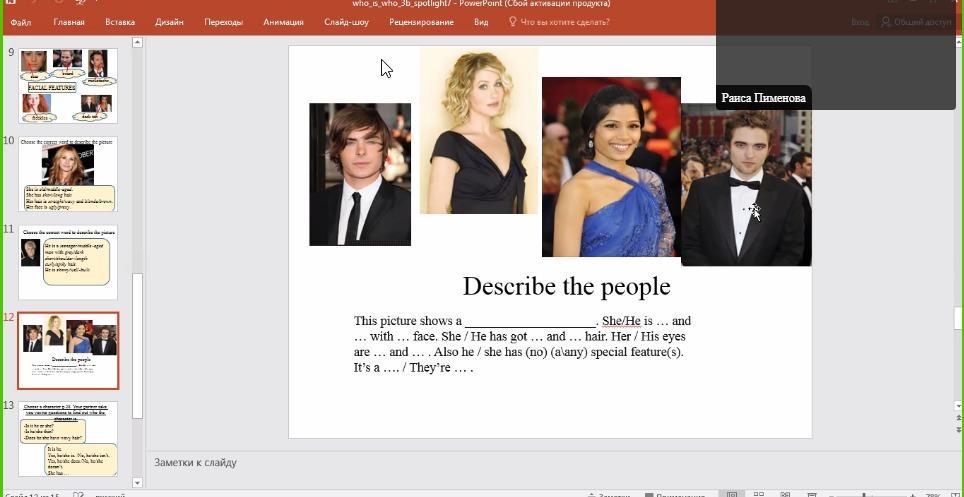Select slide 12 thumbnail Describe the people

click(x=68, y=351)
